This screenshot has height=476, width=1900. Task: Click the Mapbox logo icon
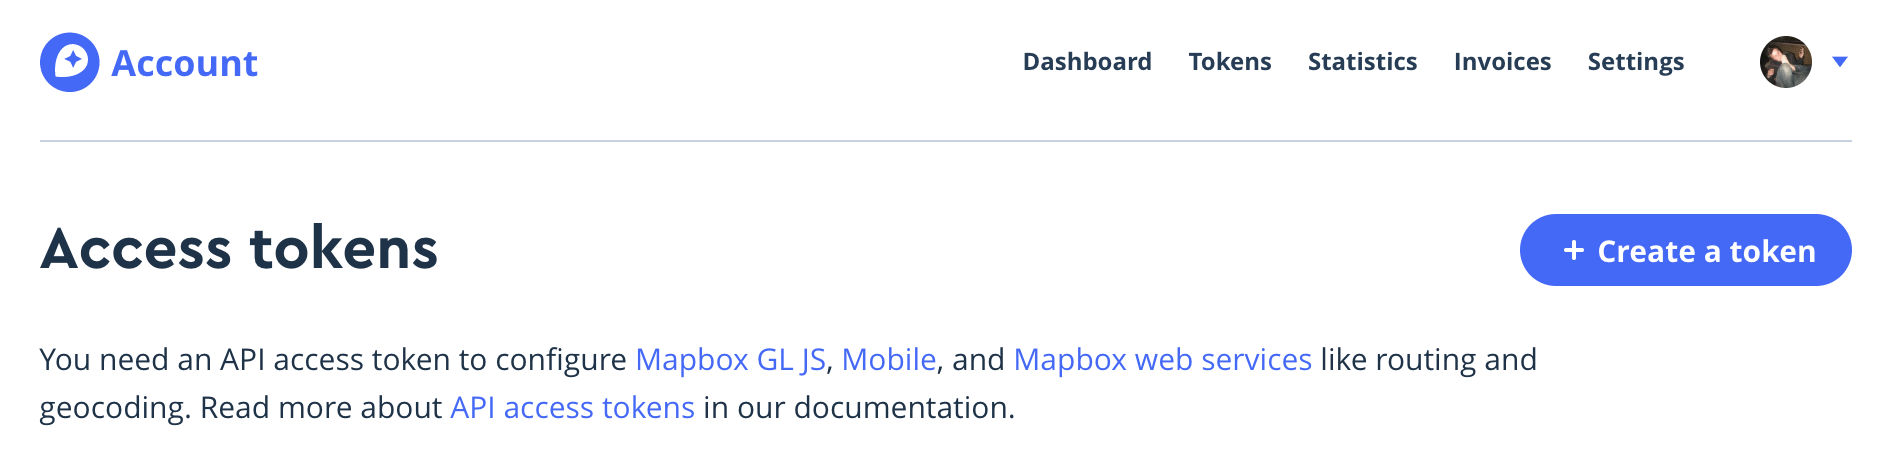coord(70,62)
